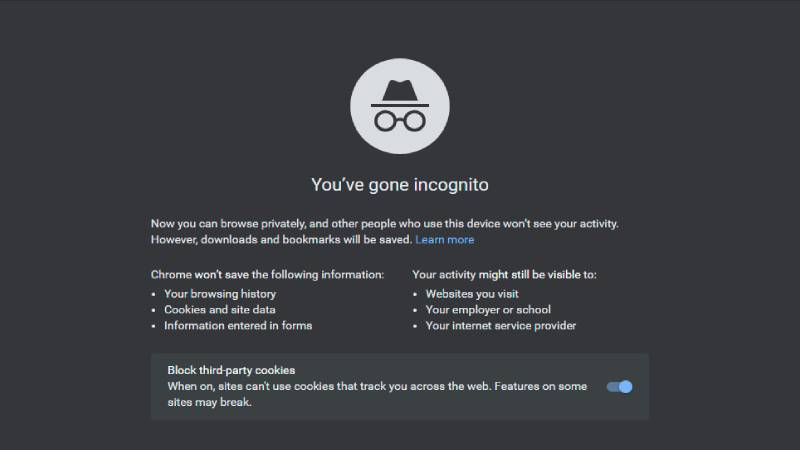800x450 pixels.
Task: Click "Your employer or school" list item
Action: (488, 310)
